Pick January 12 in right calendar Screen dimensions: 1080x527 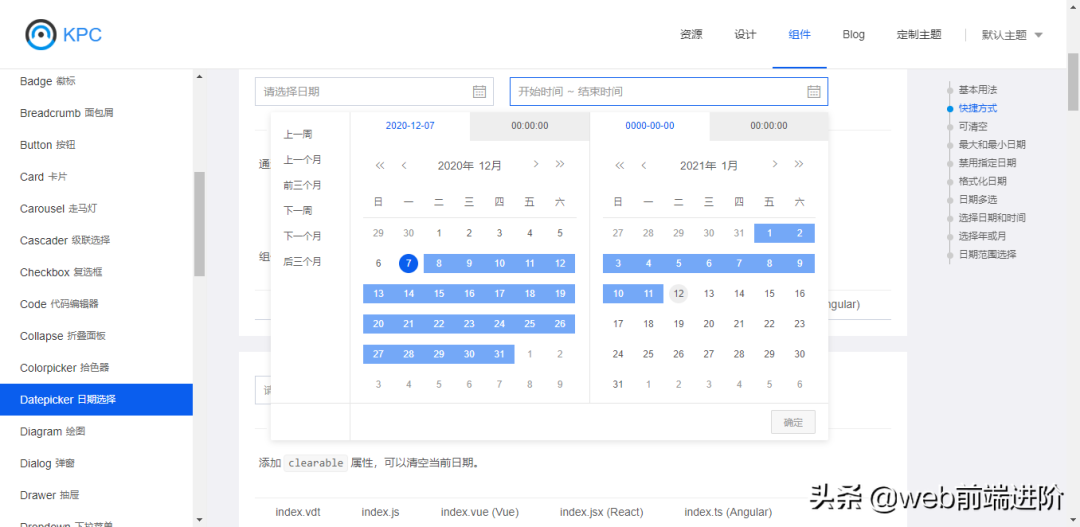[679, 294]
